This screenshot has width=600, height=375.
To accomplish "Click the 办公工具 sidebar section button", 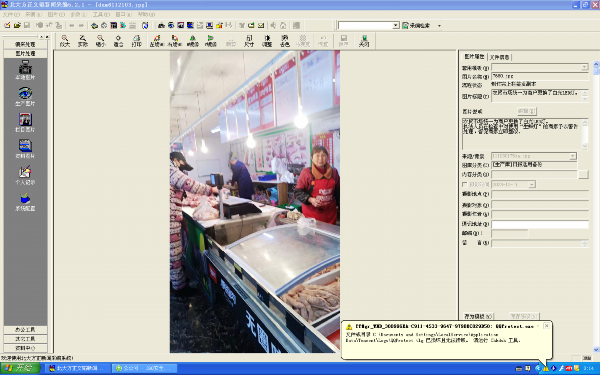I will [25, 329].
